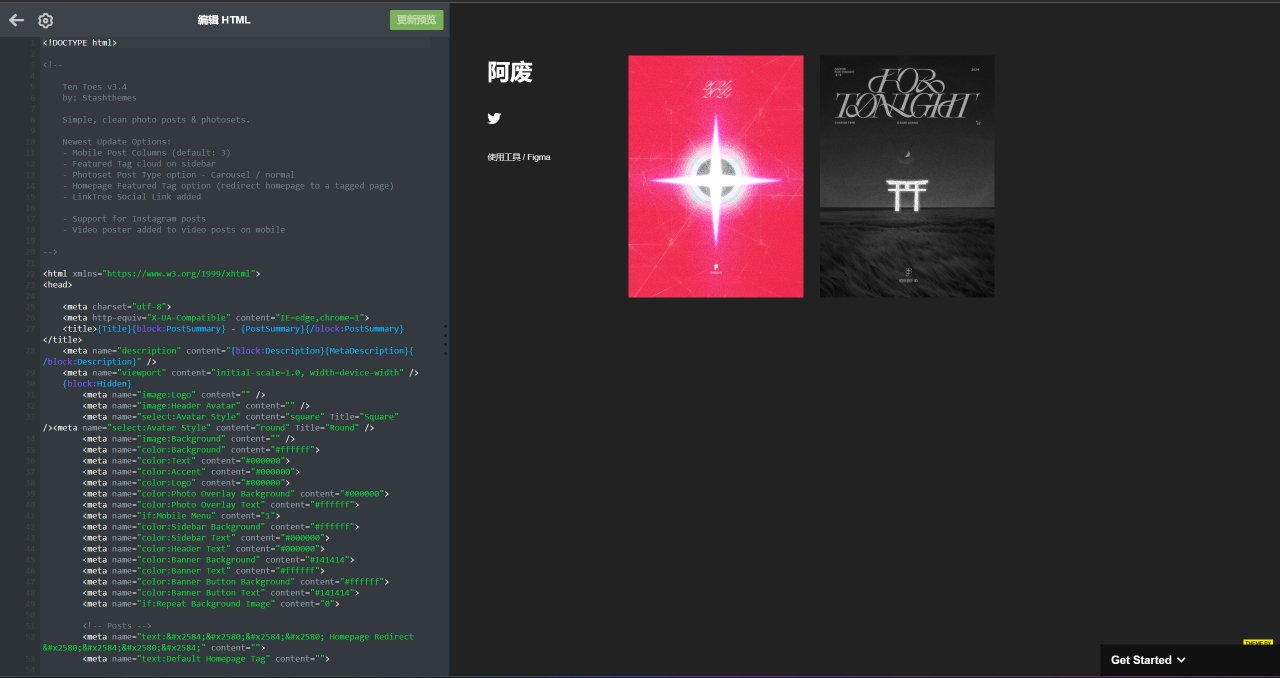The height and width of the screenshot is (678, 1280).
Task: Click the <html xmlns=...> code line
Action: point(152,273)
